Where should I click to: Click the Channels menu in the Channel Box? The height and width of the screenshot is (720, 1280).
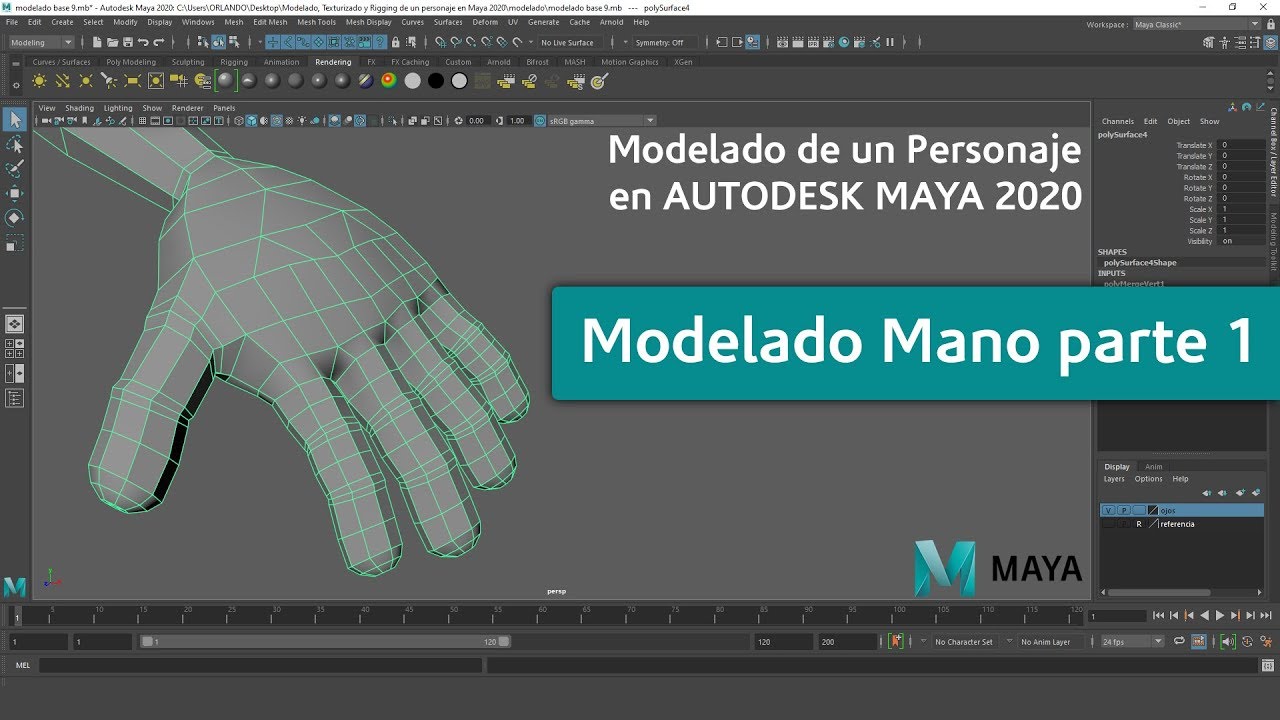pyautogui.click(x=1117, y=121)
